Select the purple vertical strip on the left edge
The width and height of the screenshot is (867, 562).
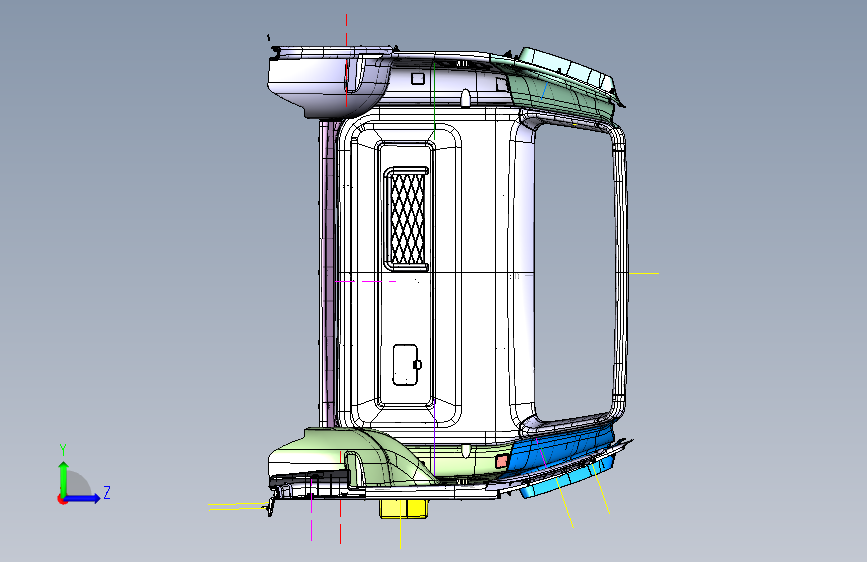pos(331,274)
